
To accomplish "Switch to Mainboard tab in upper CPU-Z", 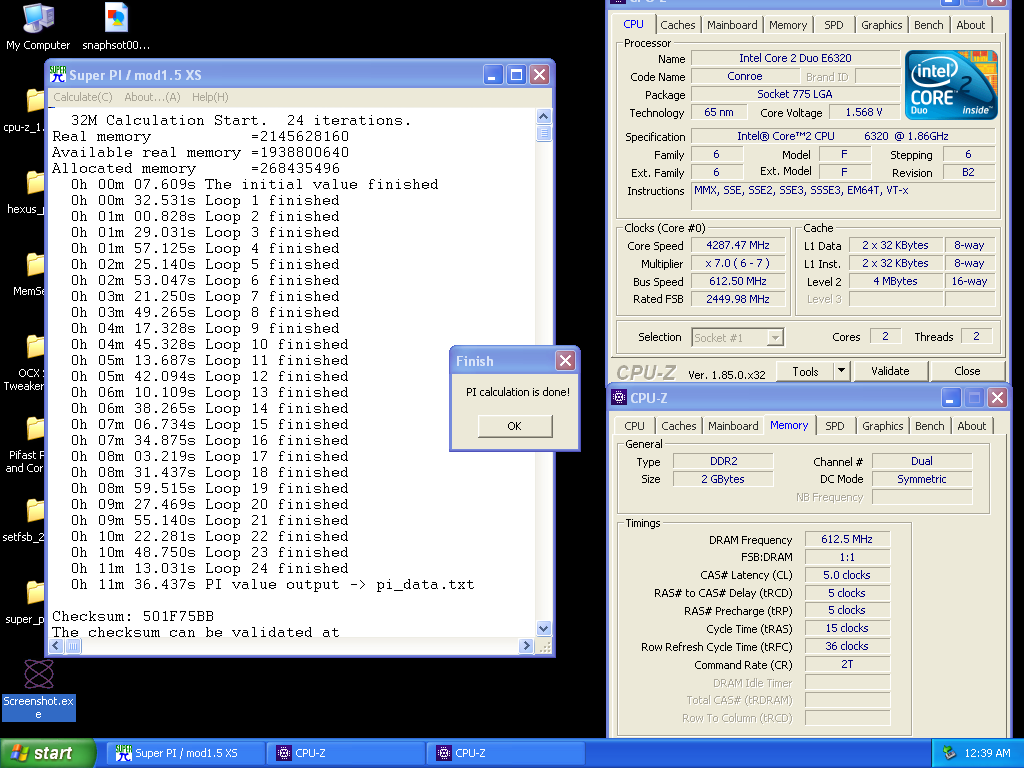I will coord(732,25).
